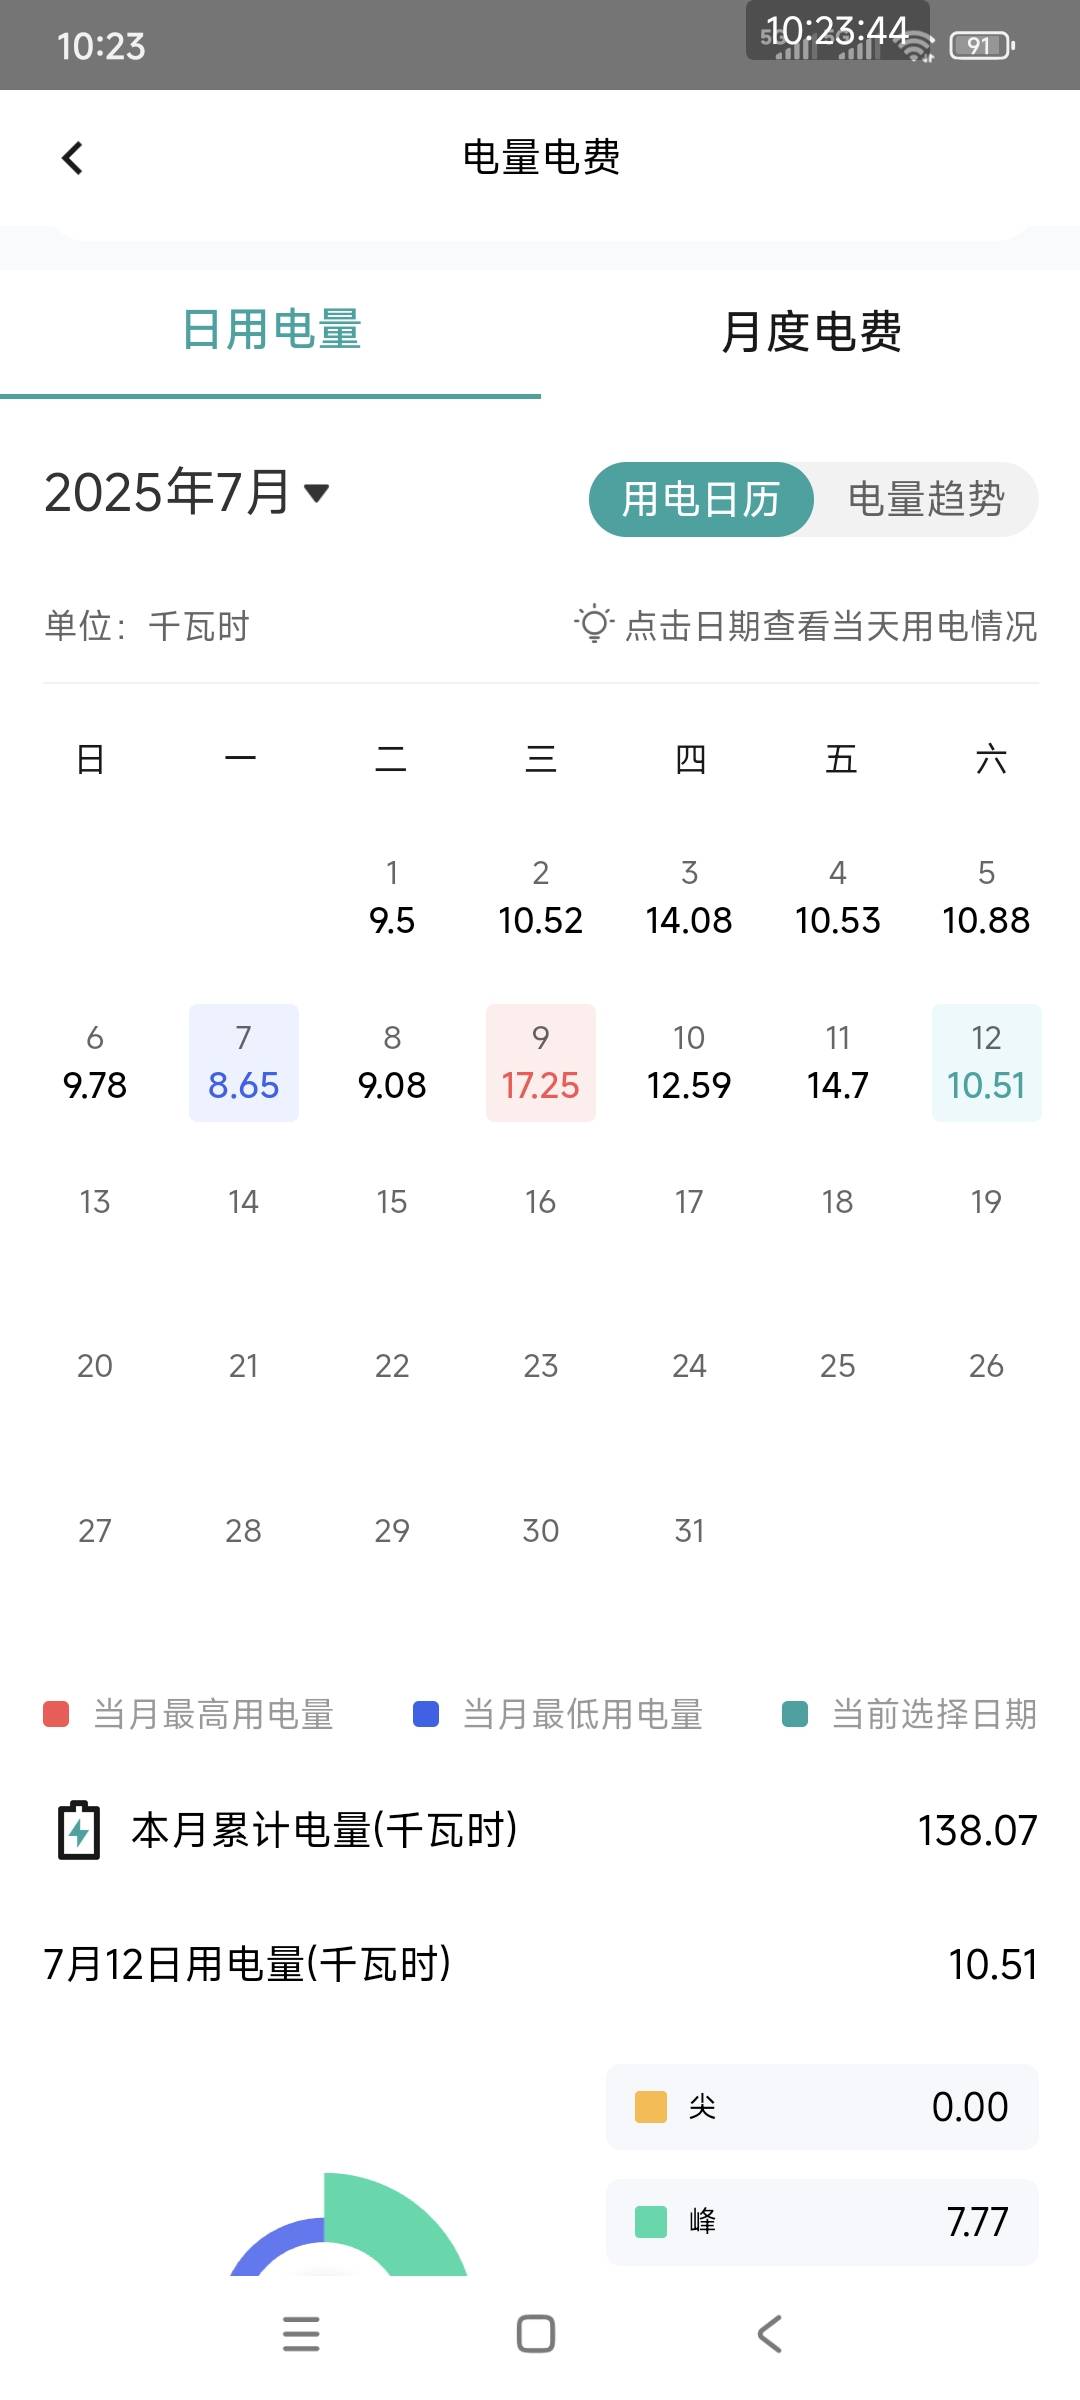1080x2400 pixels.
Task: Tap calendar date 24
Action: point(689,1366)
